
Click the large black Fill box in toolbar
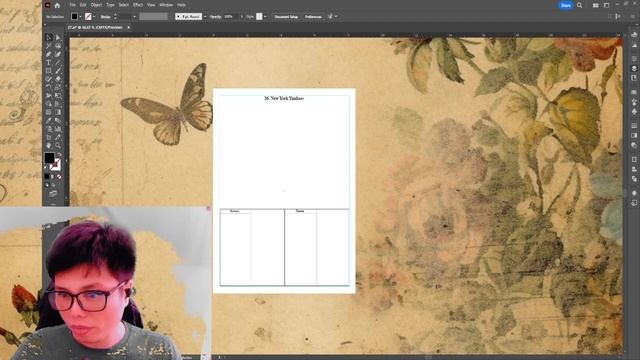pos(49,158)
